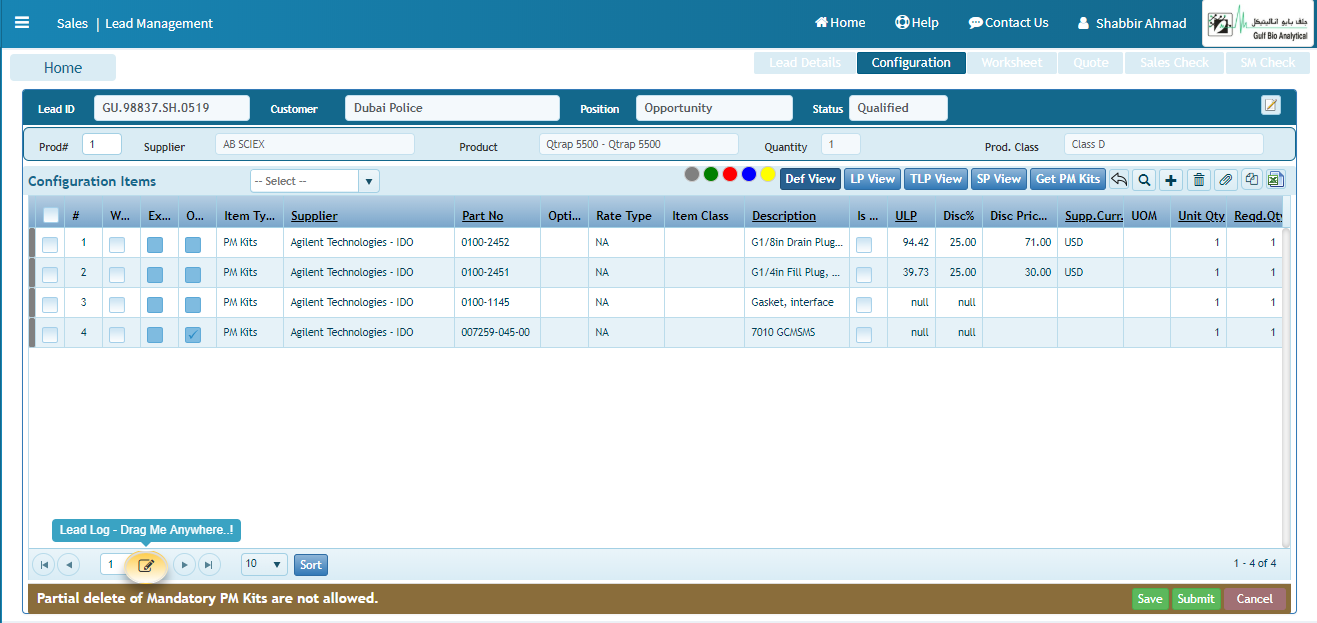1317x623 pixels.
Task: Switch to the Quote tab
Action: 1091,62
